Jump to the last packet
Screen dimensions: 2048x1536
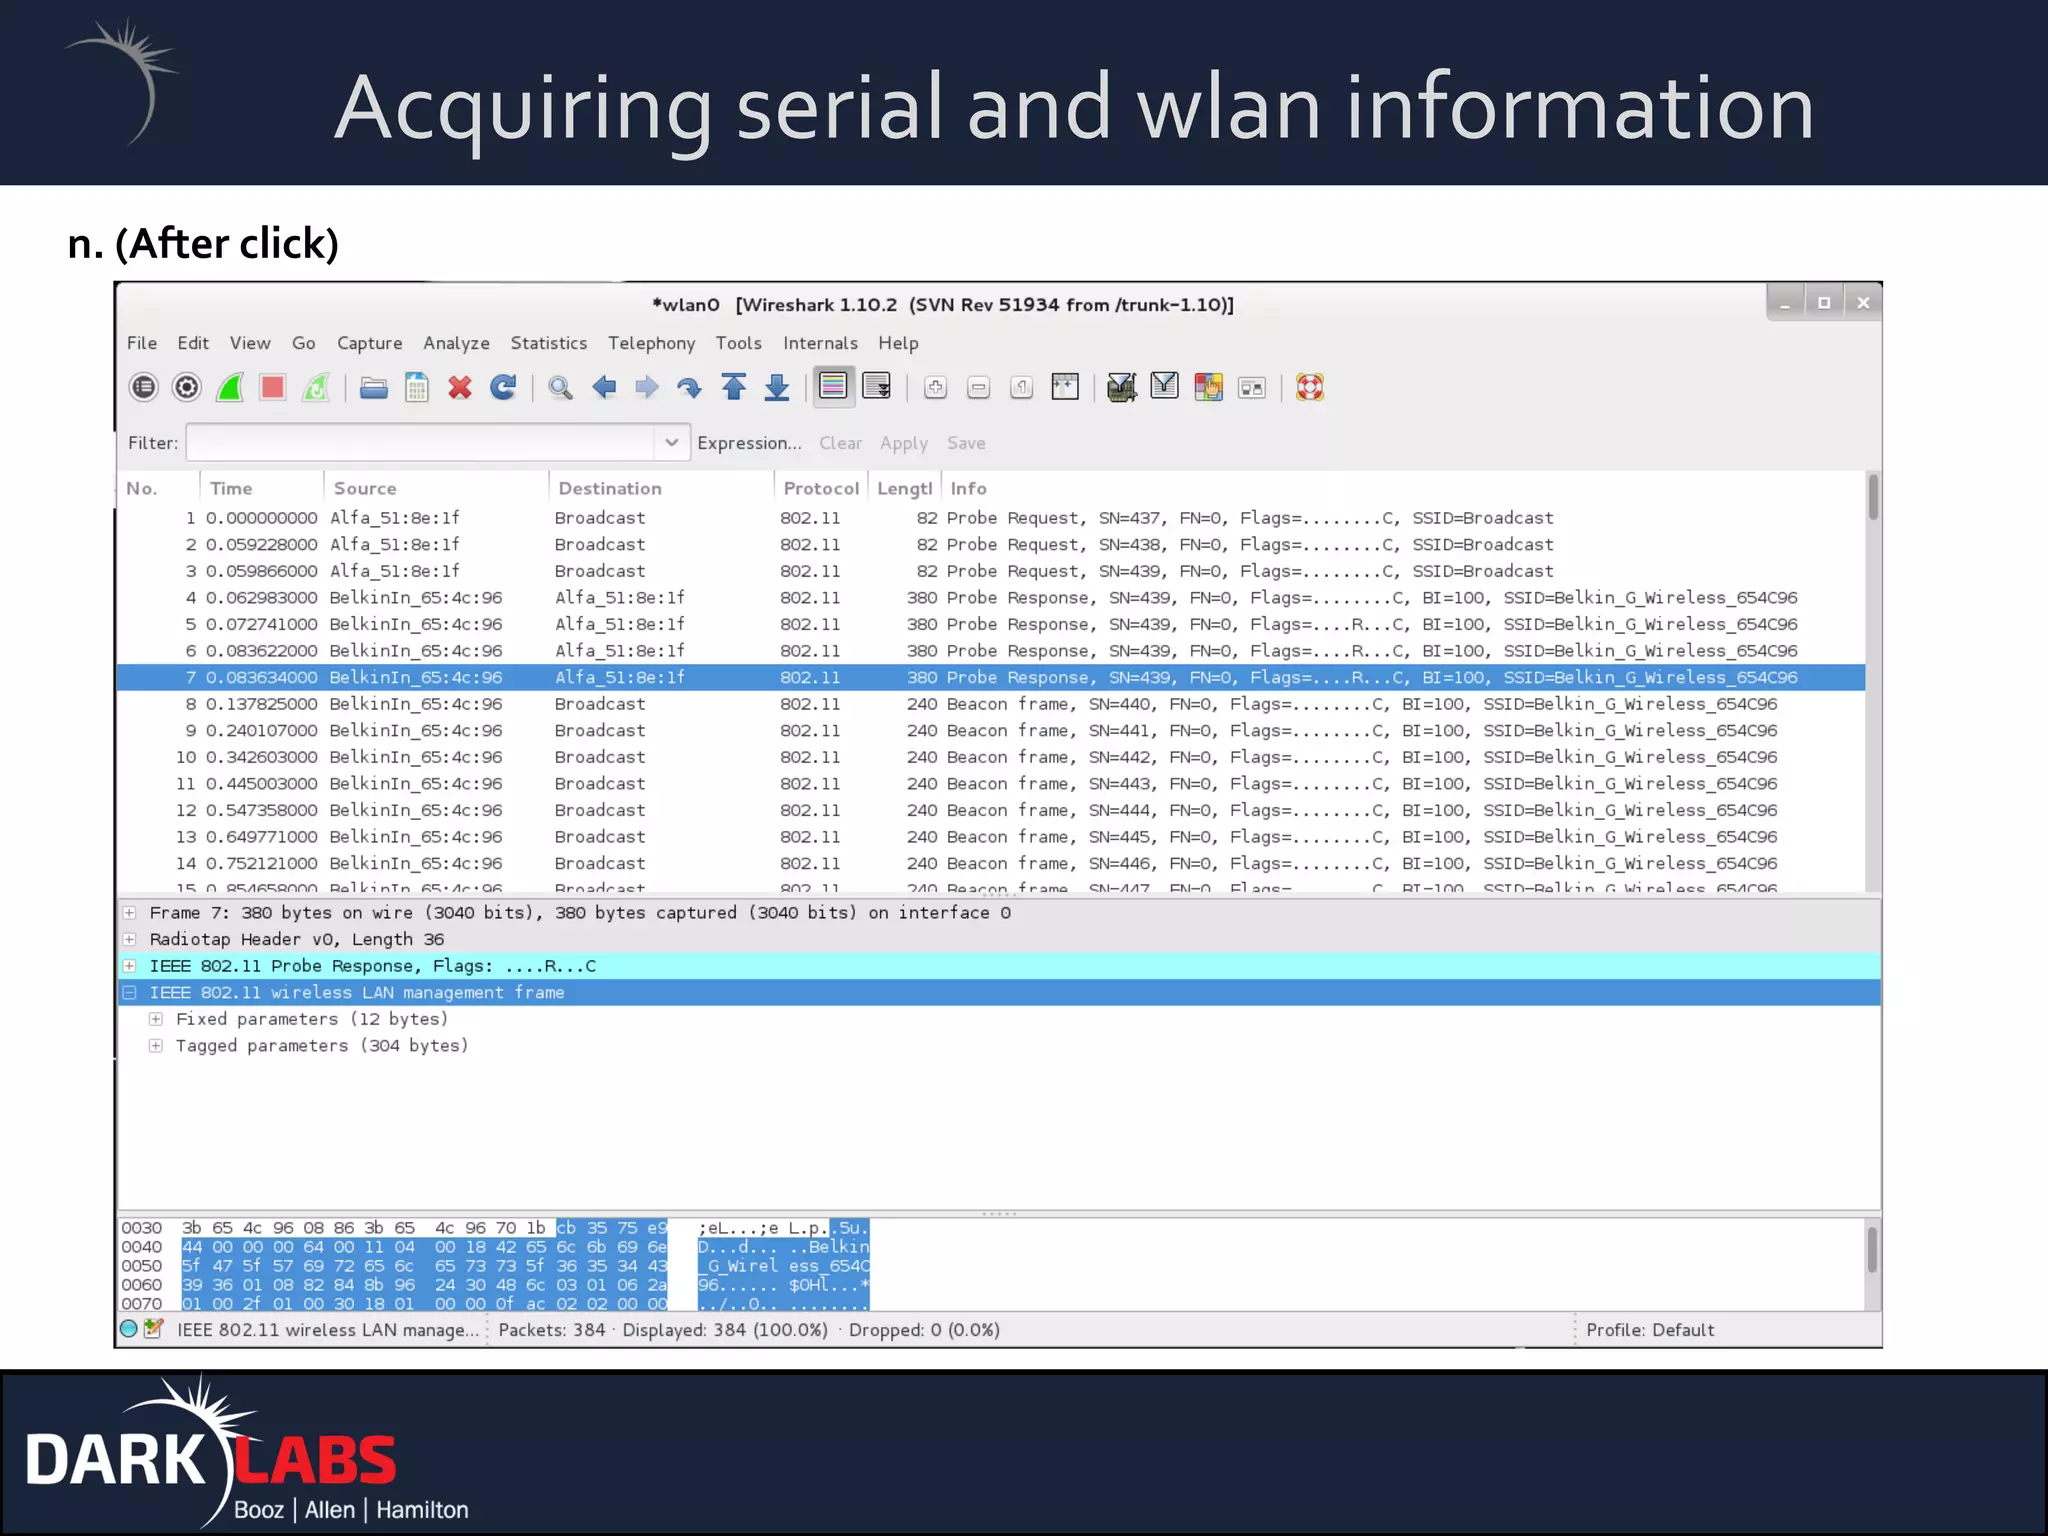(x=777, y=387)
